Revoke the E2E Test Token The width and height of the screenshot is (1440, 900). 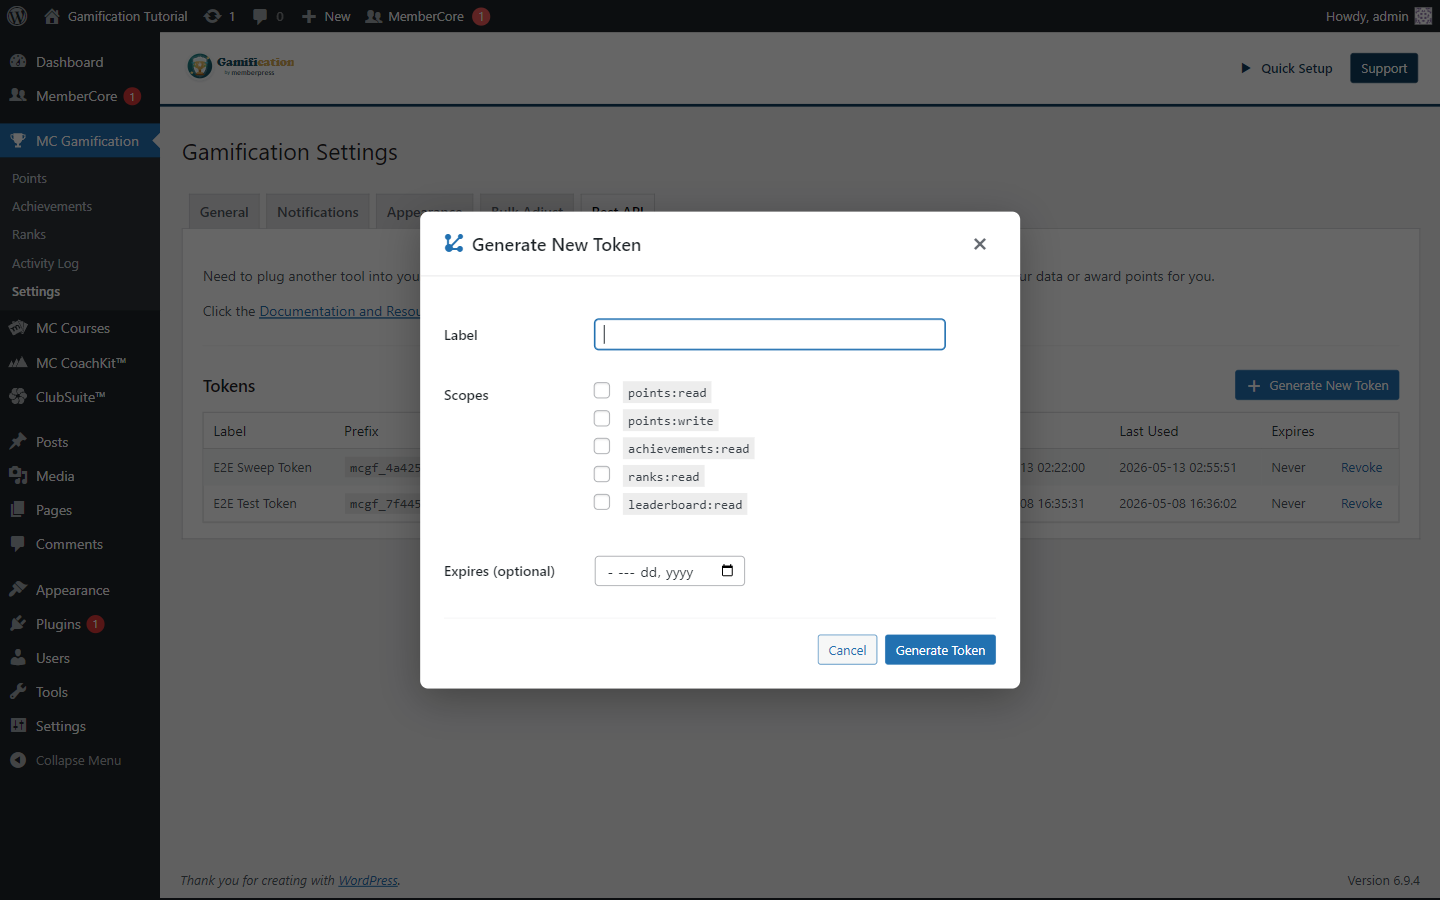(x=1361, y=503)
